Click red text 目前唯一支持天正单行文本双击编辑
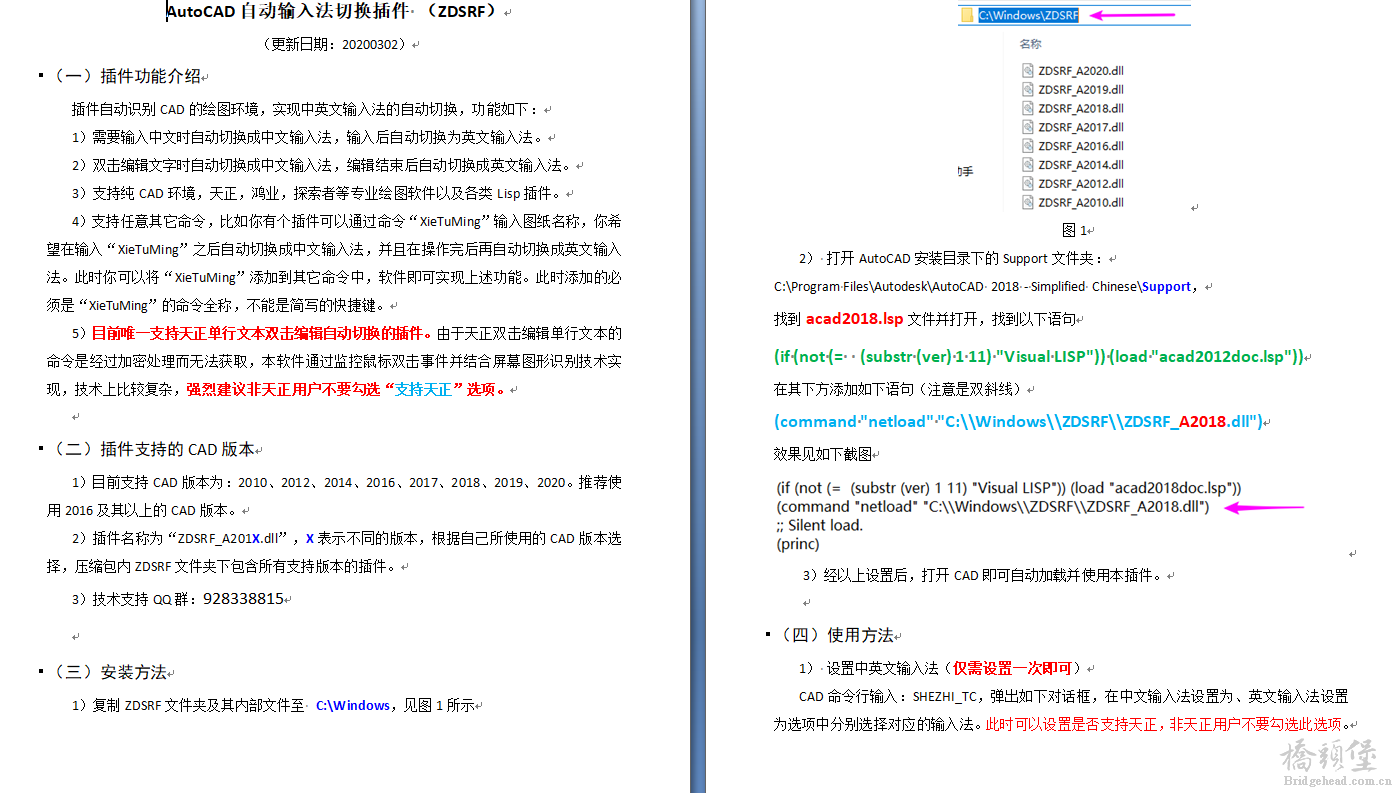The image size is (1399, 793). (x=261, y=333)
